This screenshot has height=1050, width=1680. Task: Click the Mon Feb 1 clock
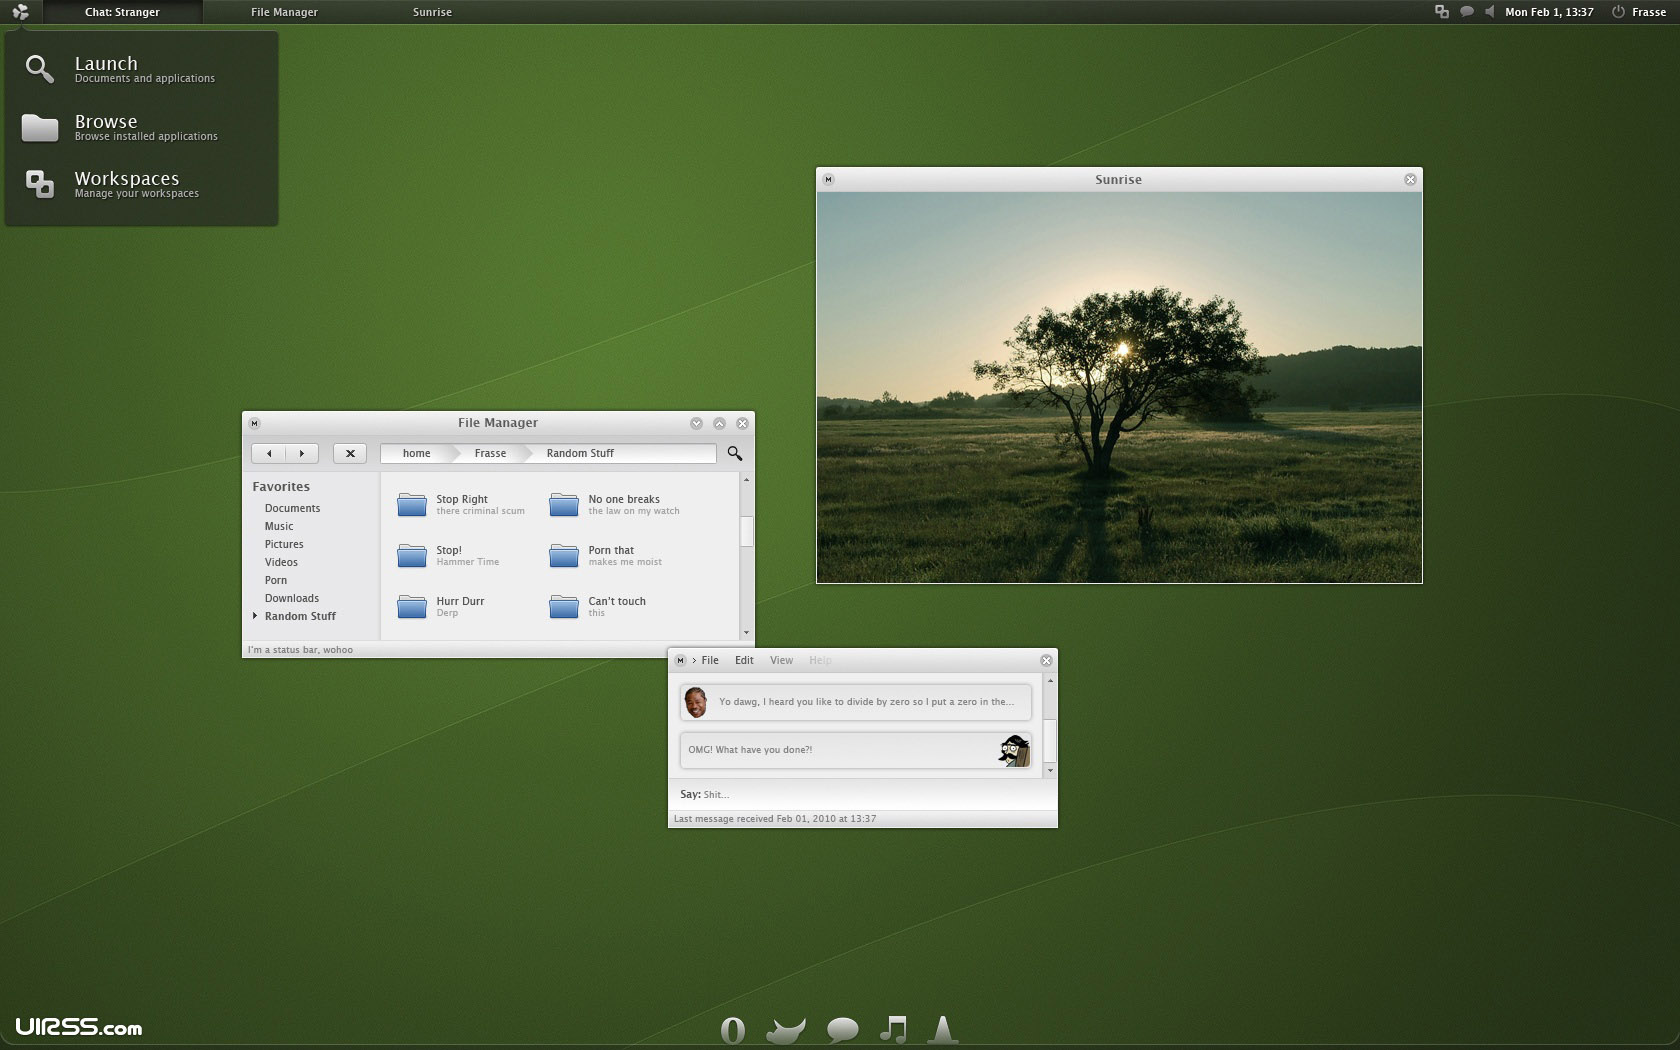click(1549, 12)
